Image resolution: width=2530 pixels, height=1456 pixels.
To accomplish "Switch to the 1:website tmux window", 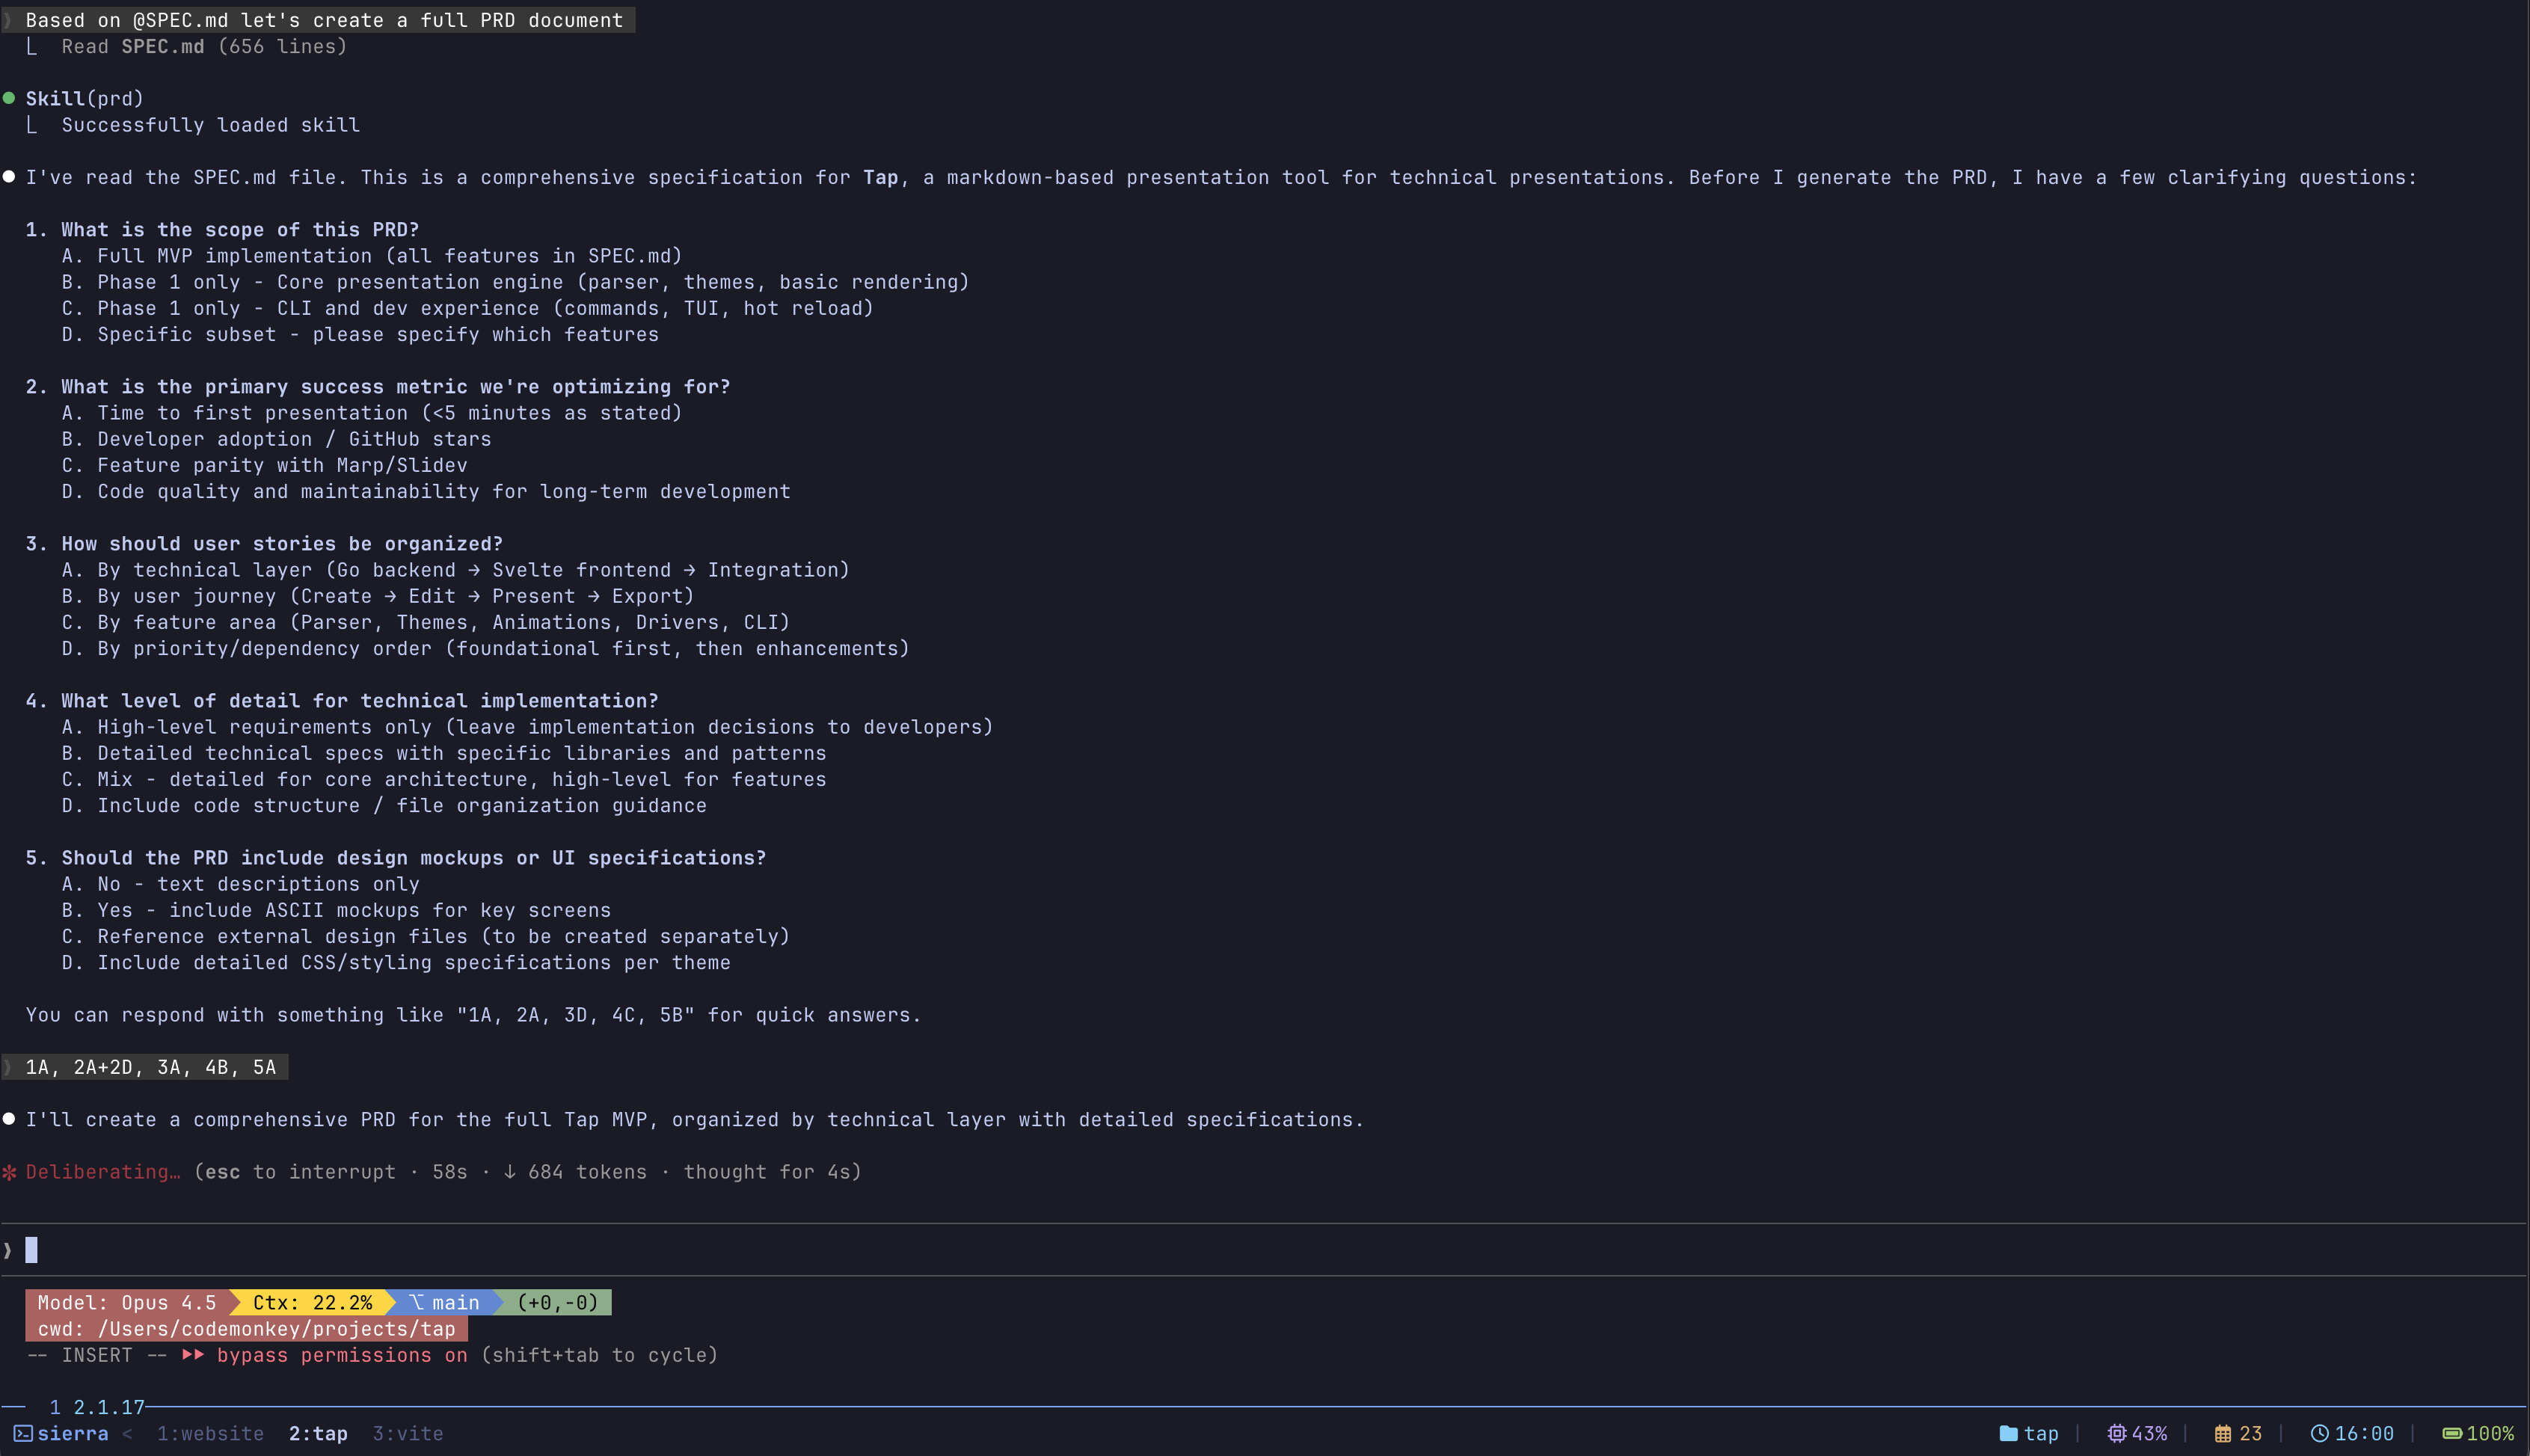I will point(210,1433).
